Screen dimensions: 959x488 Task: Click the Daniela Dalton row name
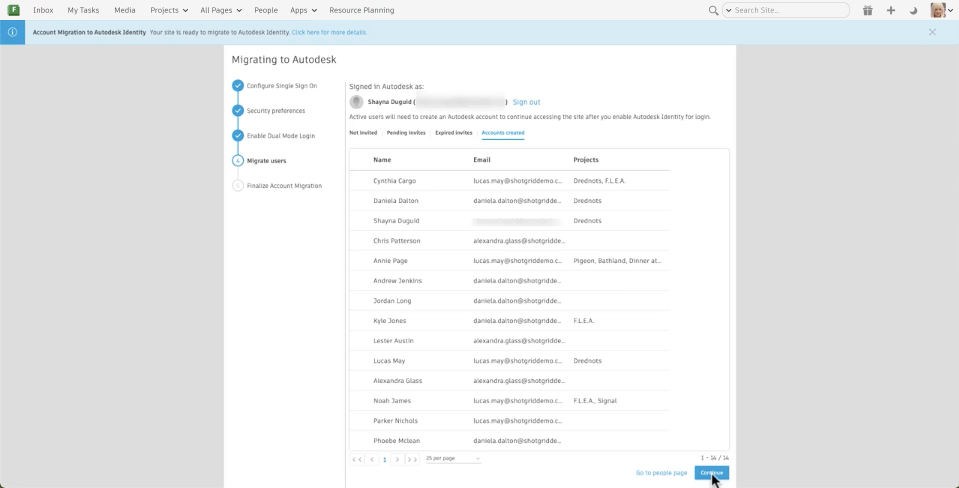[396, 201]
